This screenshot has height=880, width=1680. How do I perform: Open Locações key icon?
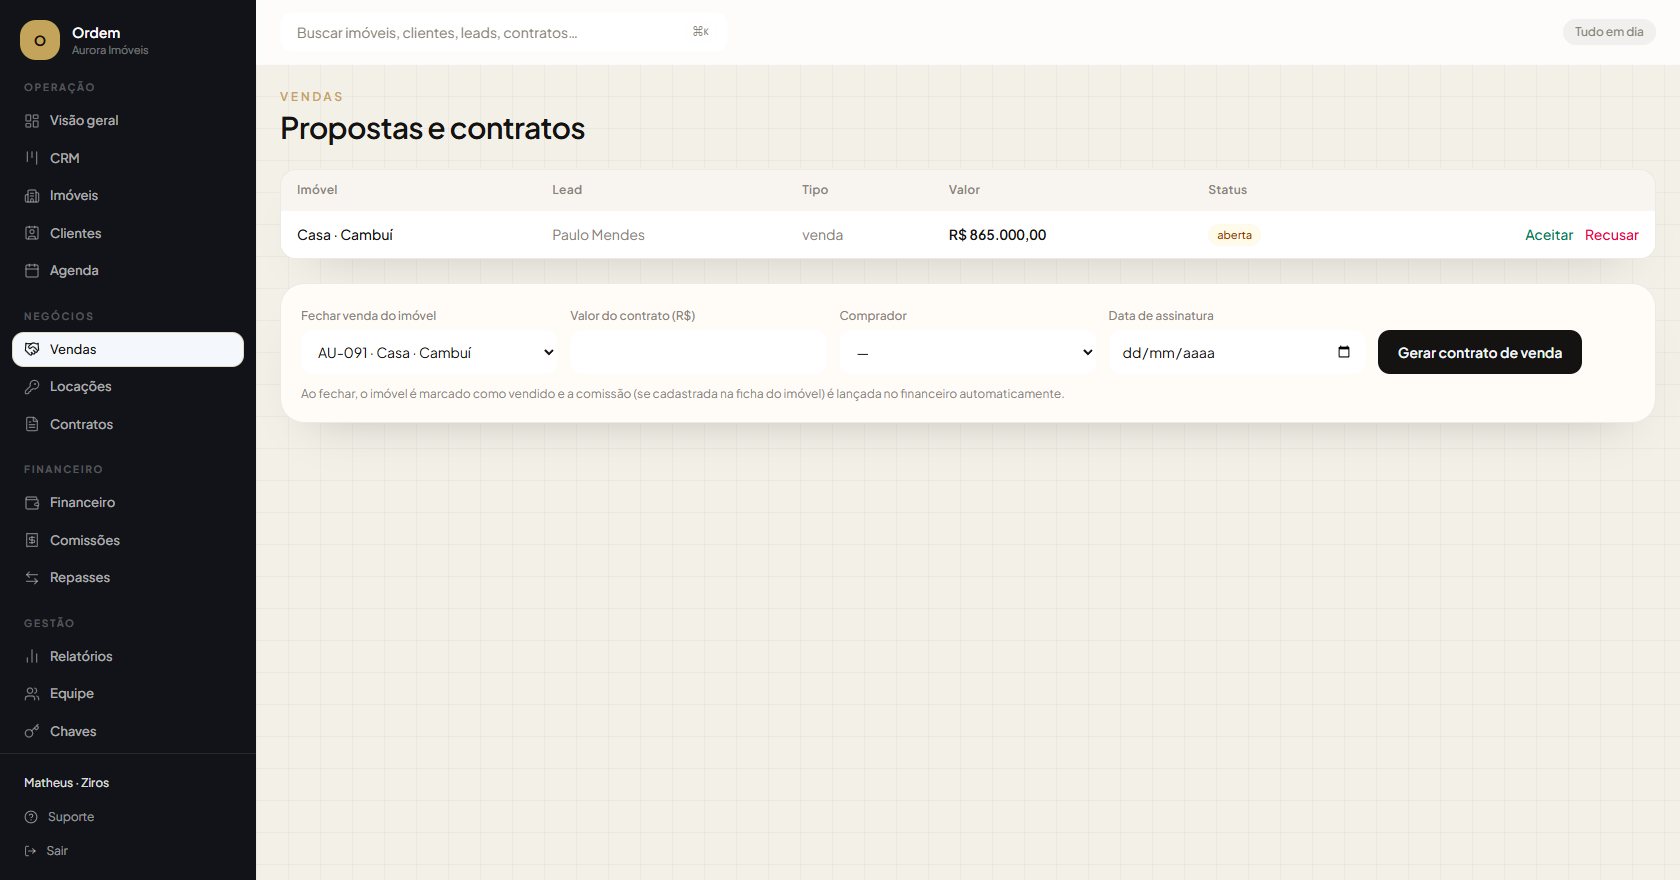pyautogui.click(x=32, y=387)
